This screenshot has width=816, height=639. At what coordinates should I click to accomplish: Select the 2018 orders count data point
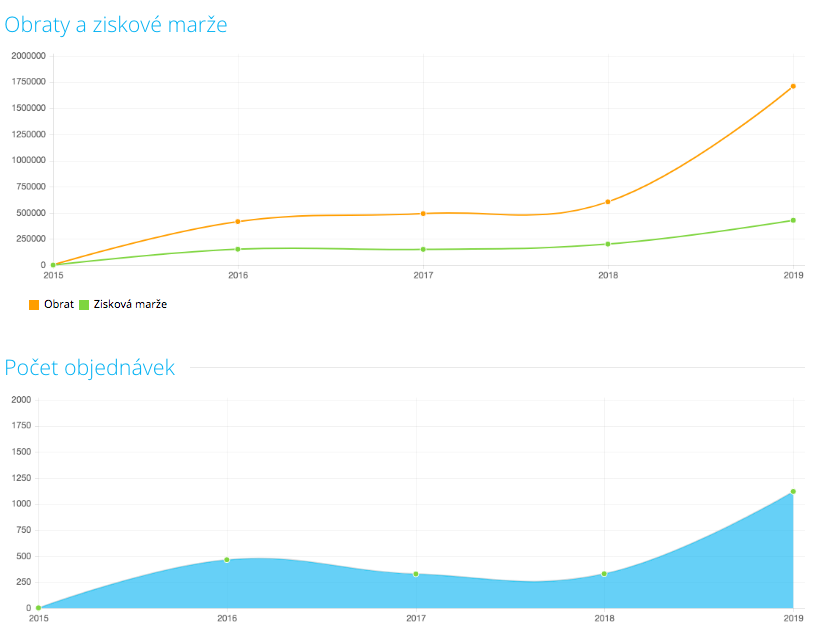pyautogui.click(x=604, y=574)
